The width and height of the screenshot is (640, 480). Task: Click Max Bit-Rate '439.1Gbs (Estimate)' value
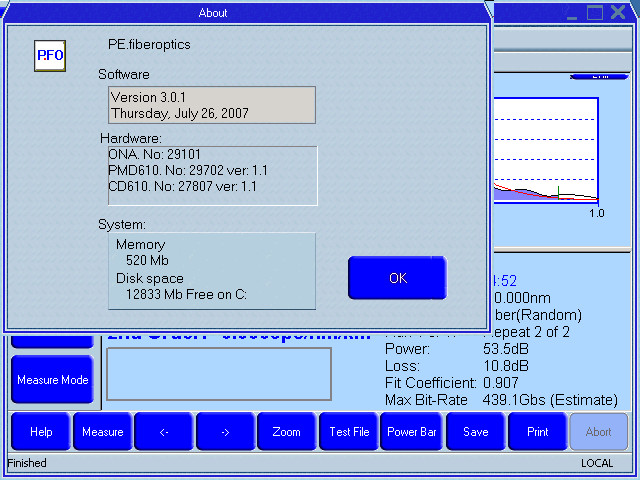click(550, 400)
